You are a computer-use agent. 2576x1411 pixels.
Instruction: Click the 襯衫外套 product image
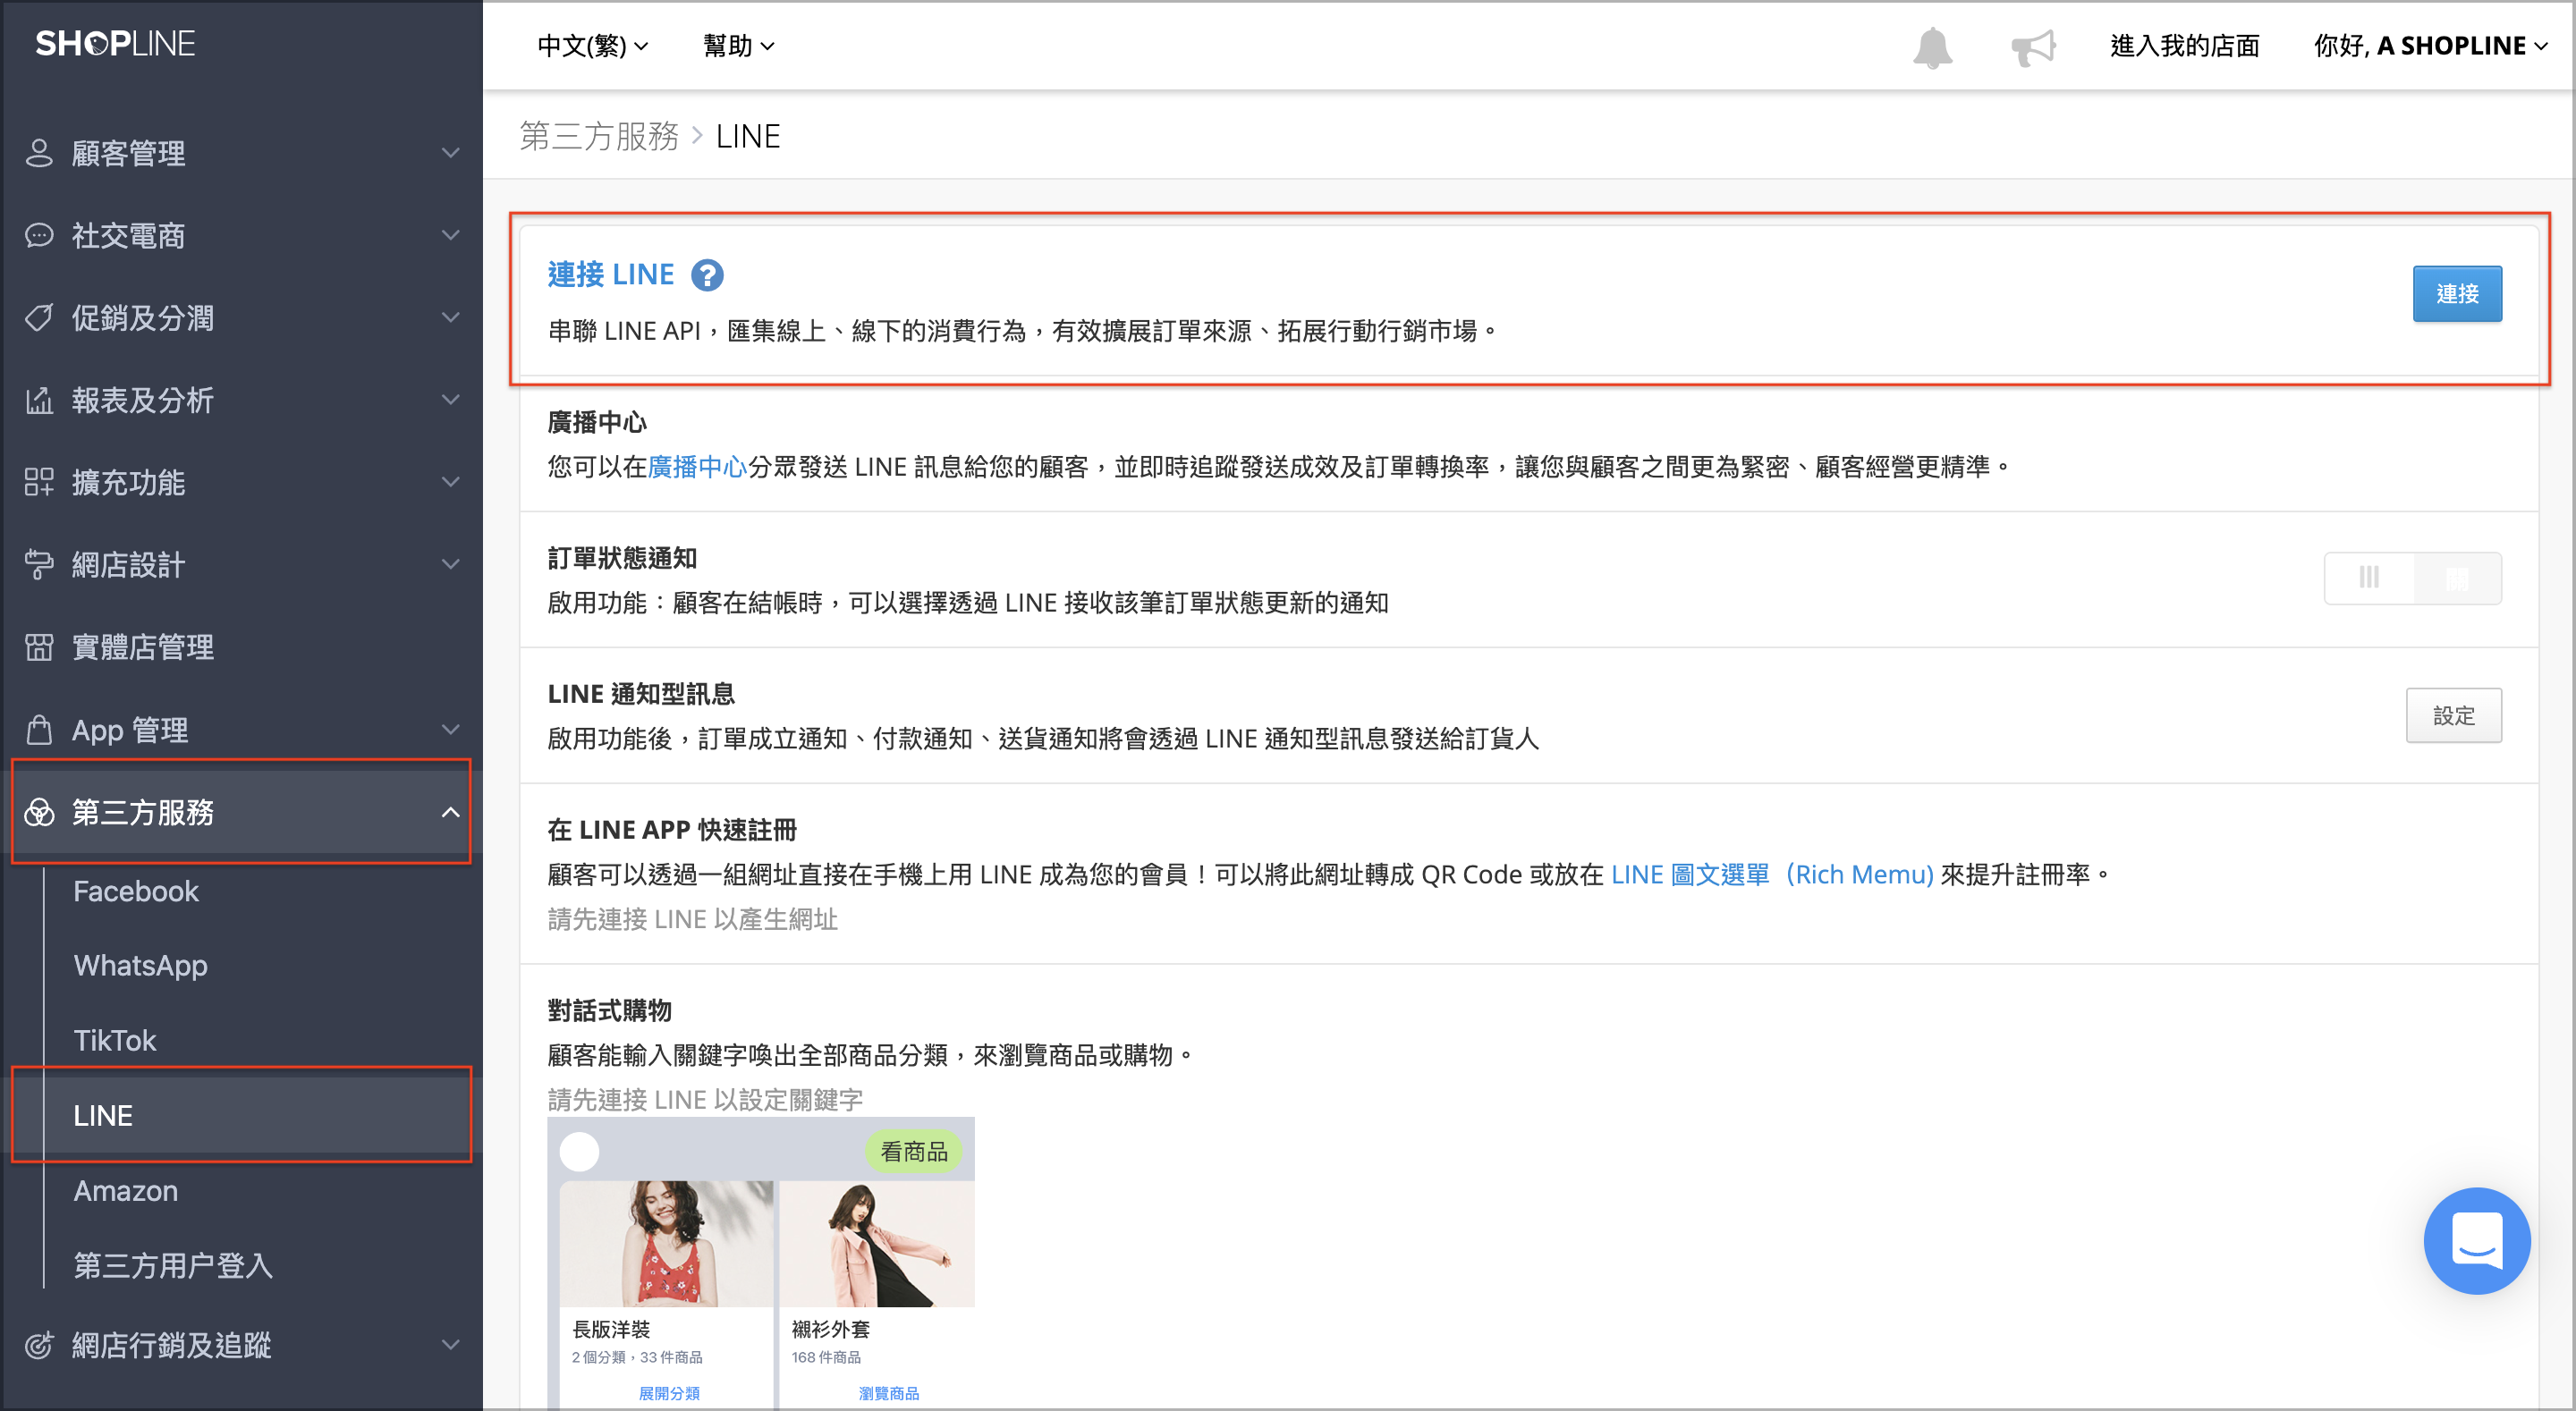877,1243
